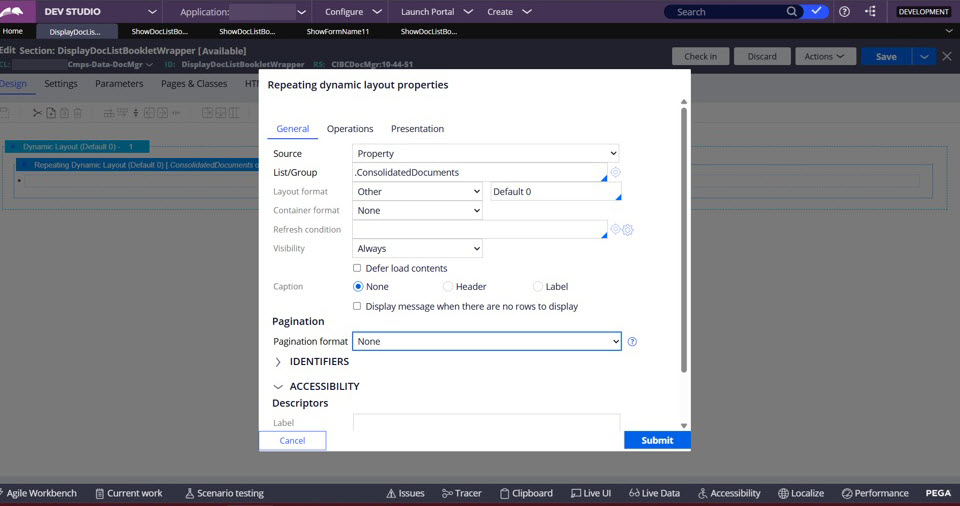Image resolution: width=960 pixels, height=506 pixels.
Task: Collapse the ACCESSIBILITY section
Action: coord(277,387)
